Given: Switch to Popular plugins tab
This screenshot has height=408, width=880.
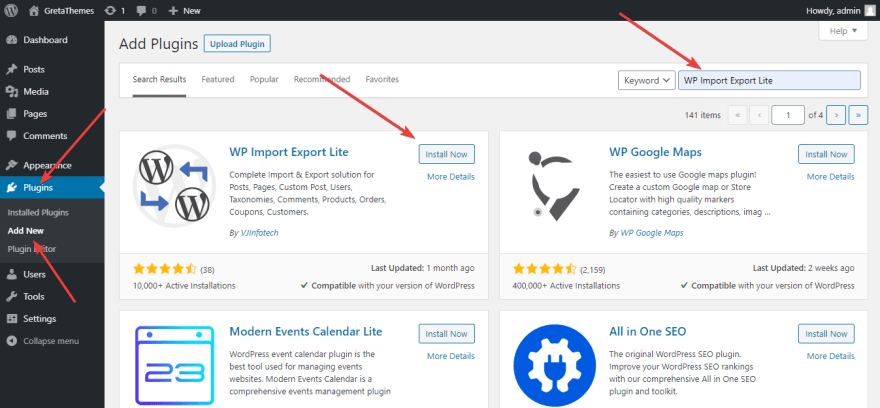Looking at the screenshot, I should click(264, 80).
